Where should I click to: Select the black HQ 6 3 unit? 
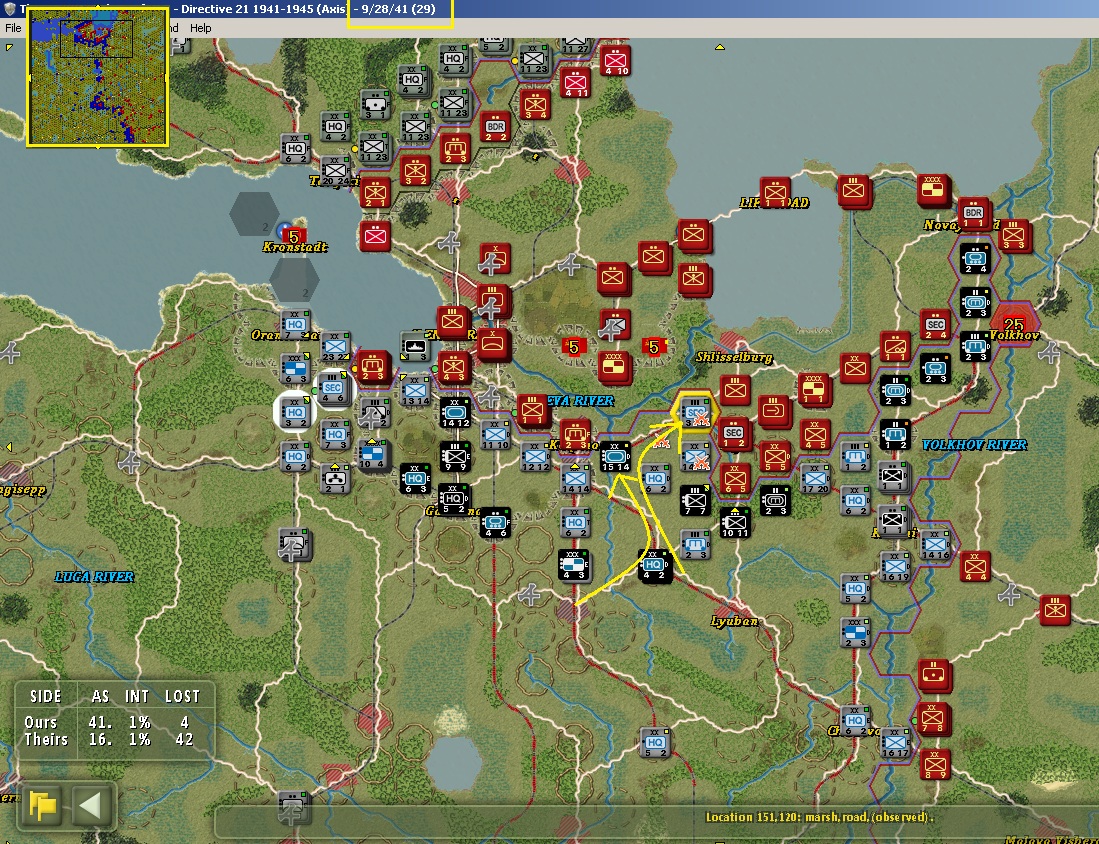[415, 478]
